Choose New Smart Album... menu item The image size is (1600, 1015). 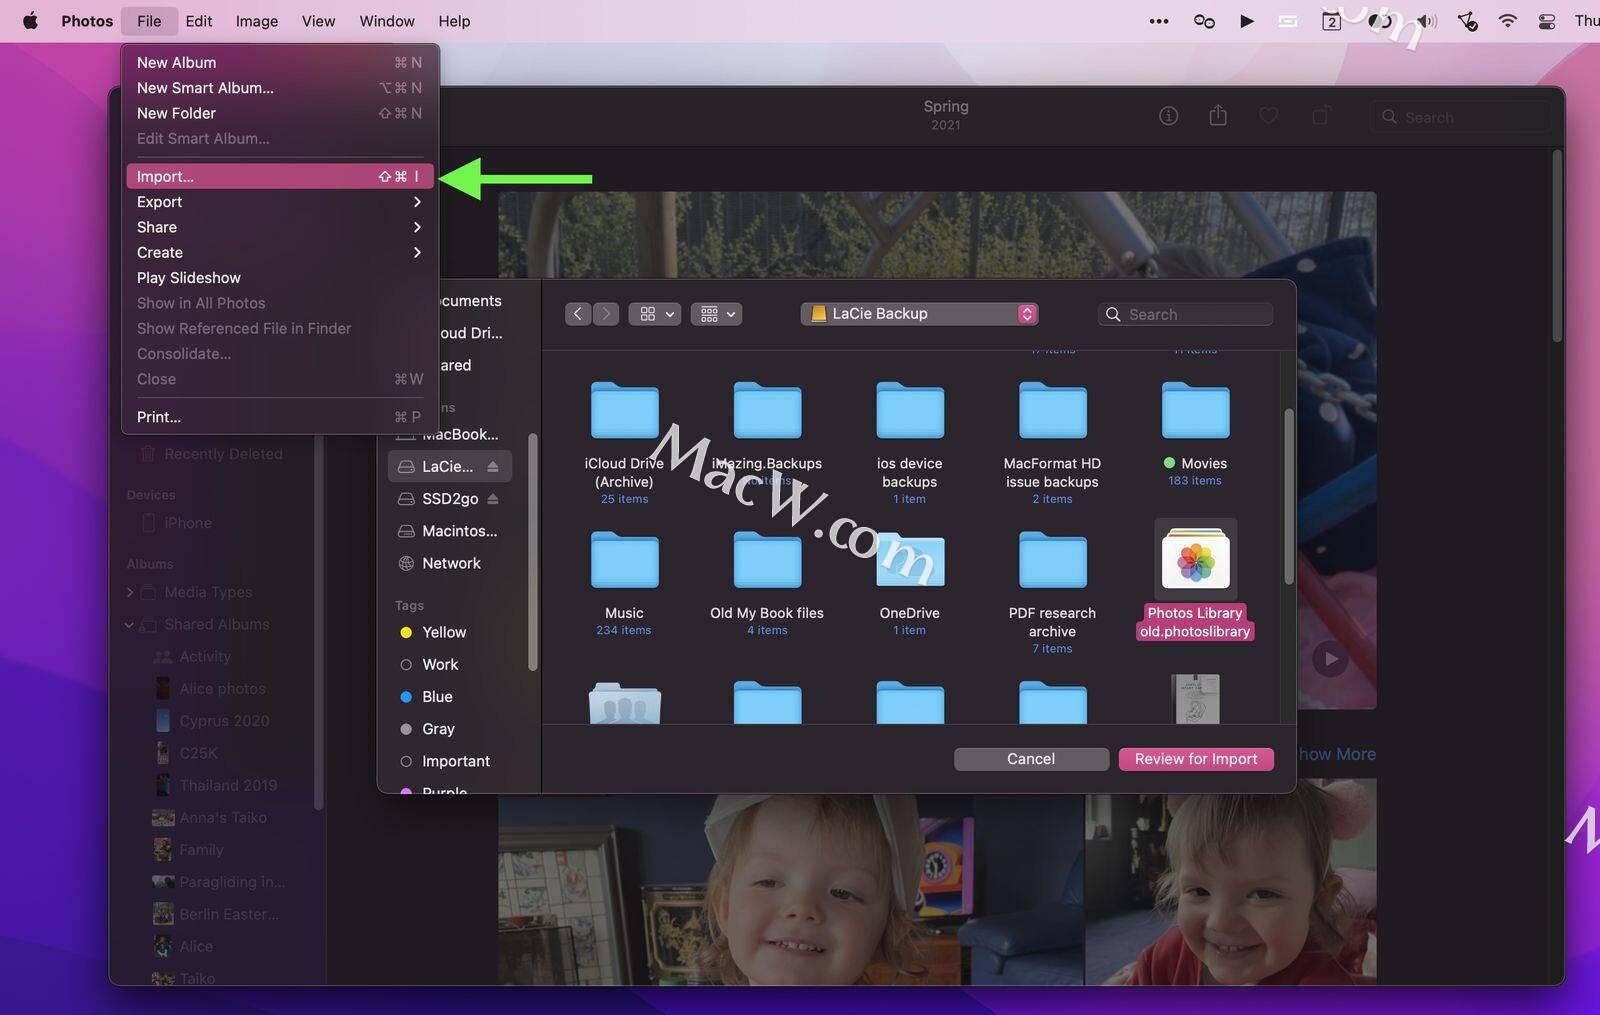click(280, 88)
